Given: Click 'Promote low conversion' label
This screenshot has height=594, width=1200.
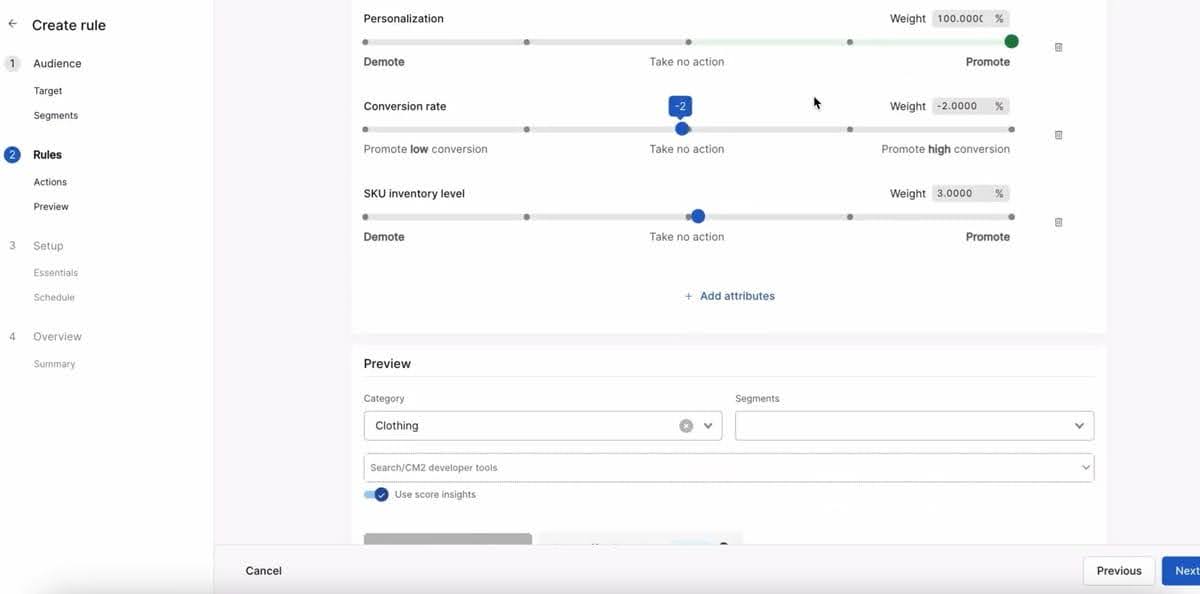Looking at the screenshot, I should (426, 149).
